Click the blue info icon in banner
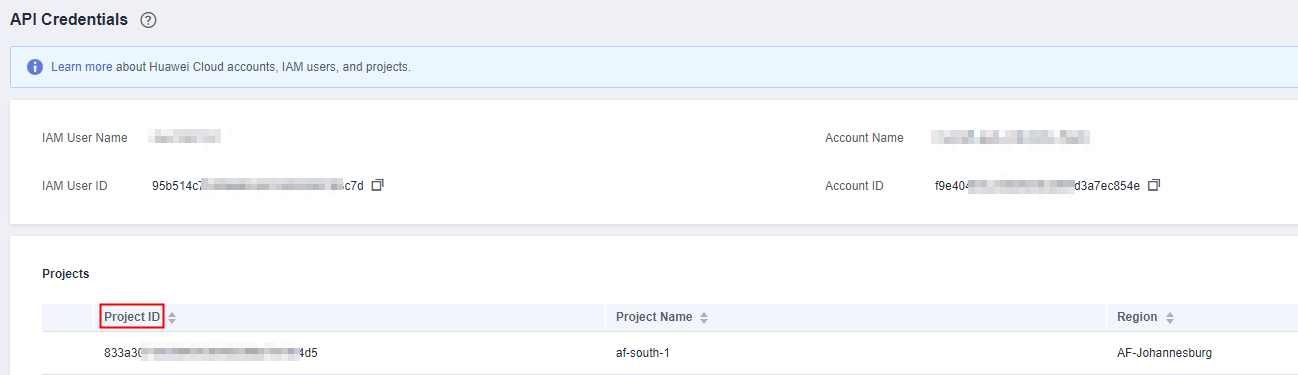The width and height of the screenshot is (1298, 375). (x=35, y=67)
